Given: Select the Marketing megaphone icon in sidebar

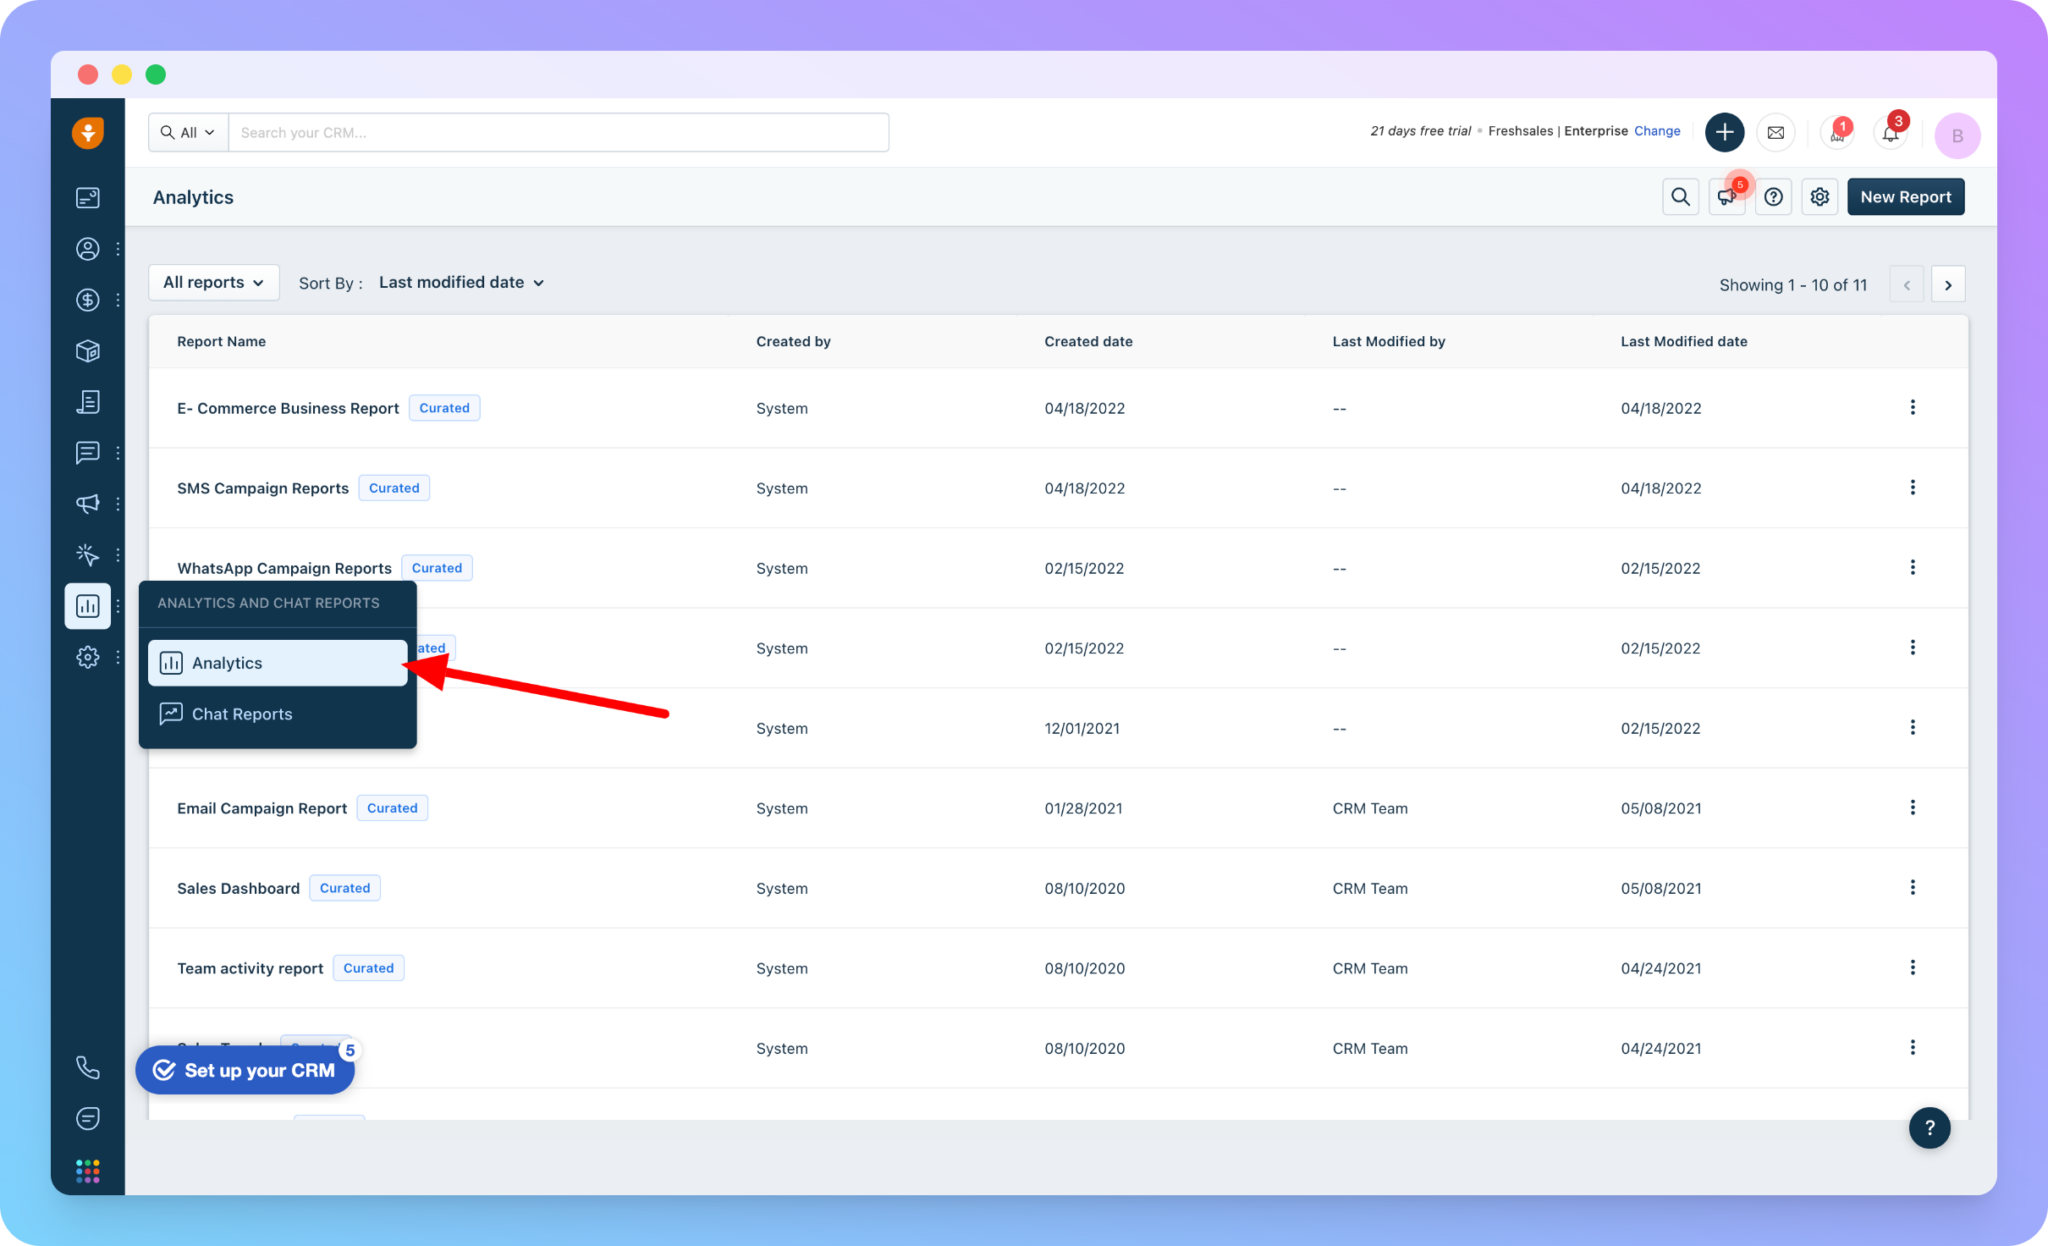Looking at the screenshot, I should (88, 504).
